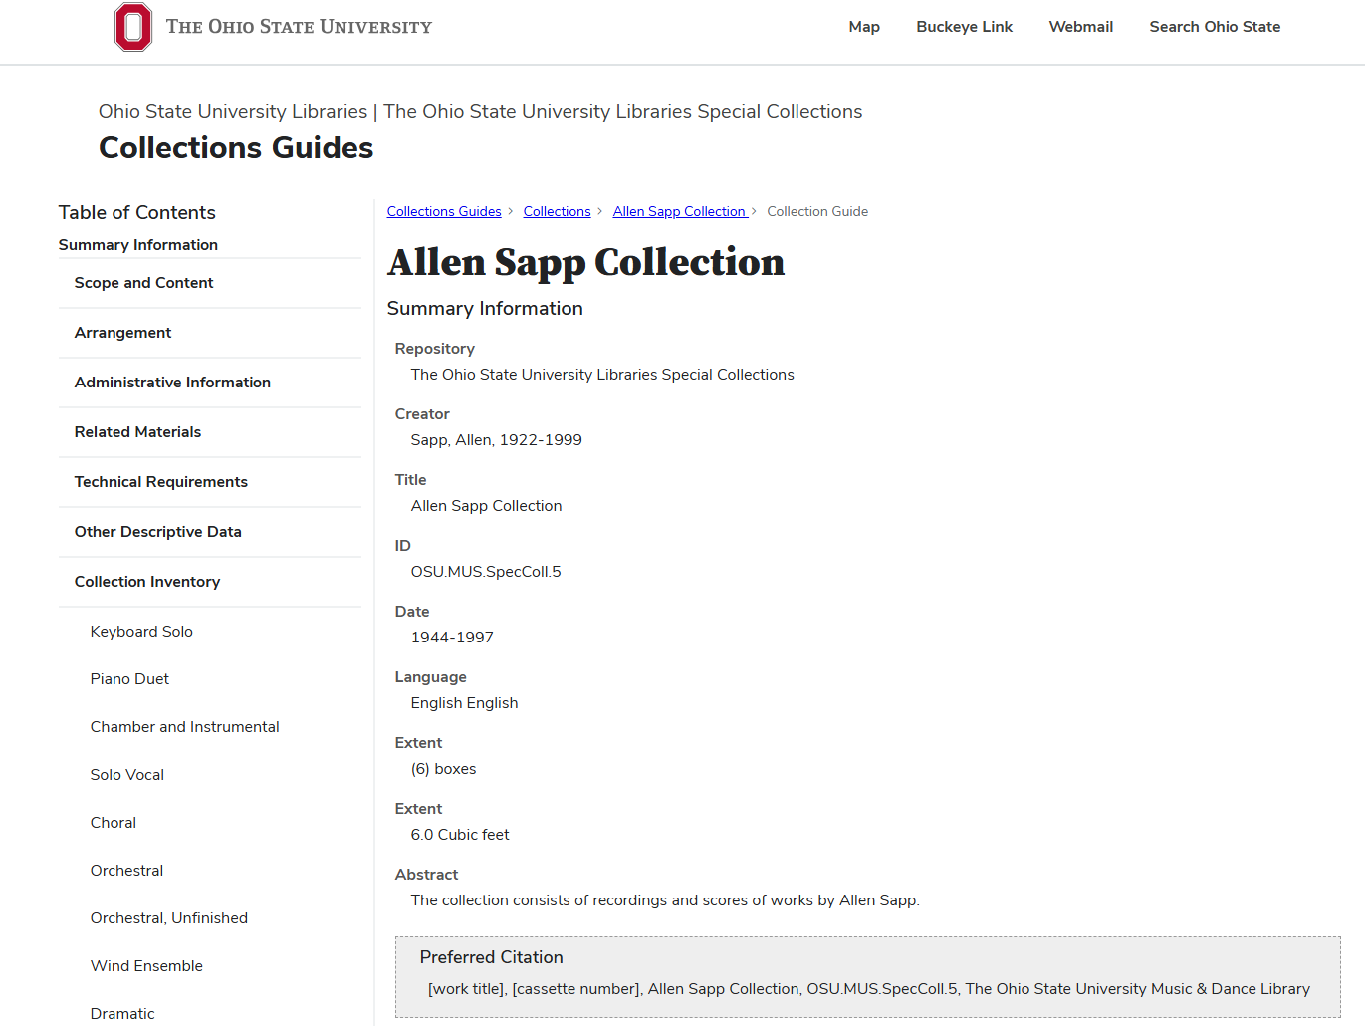Click the English English language value
The height and width of the screenshot is (1026, 1365).
(464, 703)
